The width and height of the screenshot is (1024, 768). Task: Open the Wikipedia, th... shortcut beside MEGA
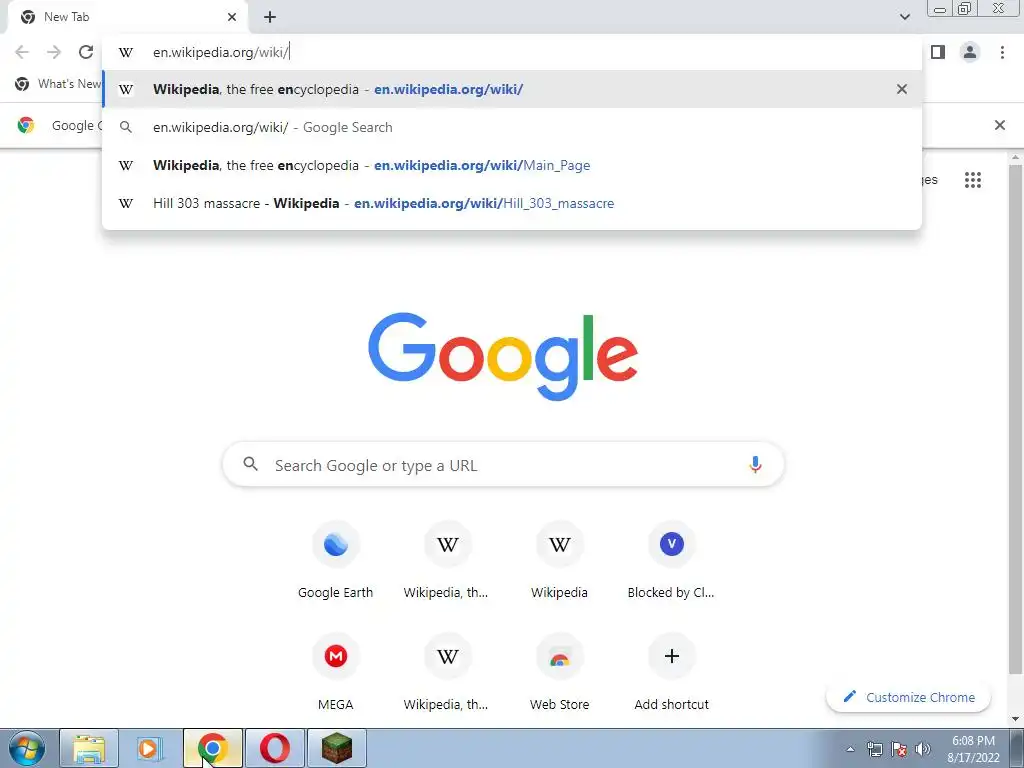coord(447,673)
